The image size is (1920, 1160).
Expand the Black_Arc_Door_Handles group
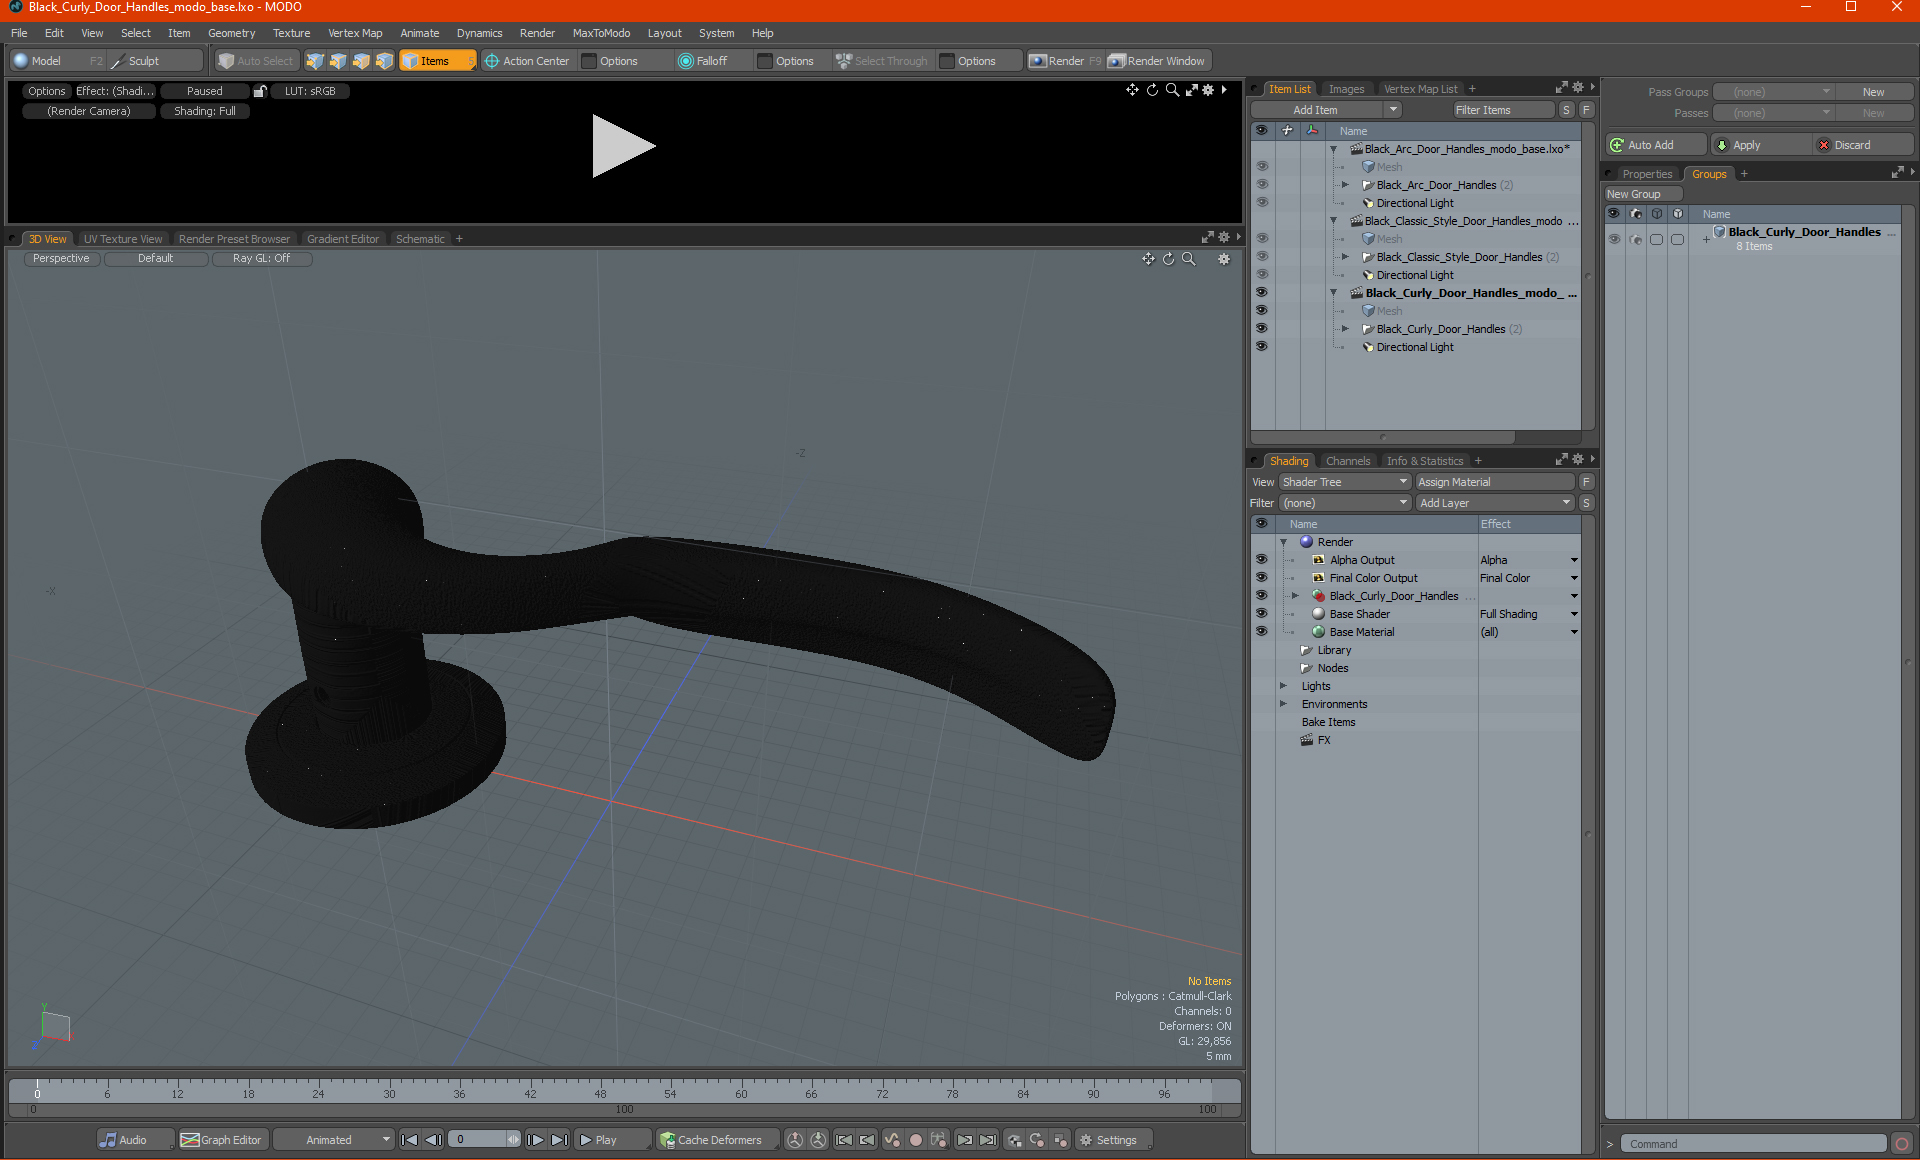pos(1345,185)
